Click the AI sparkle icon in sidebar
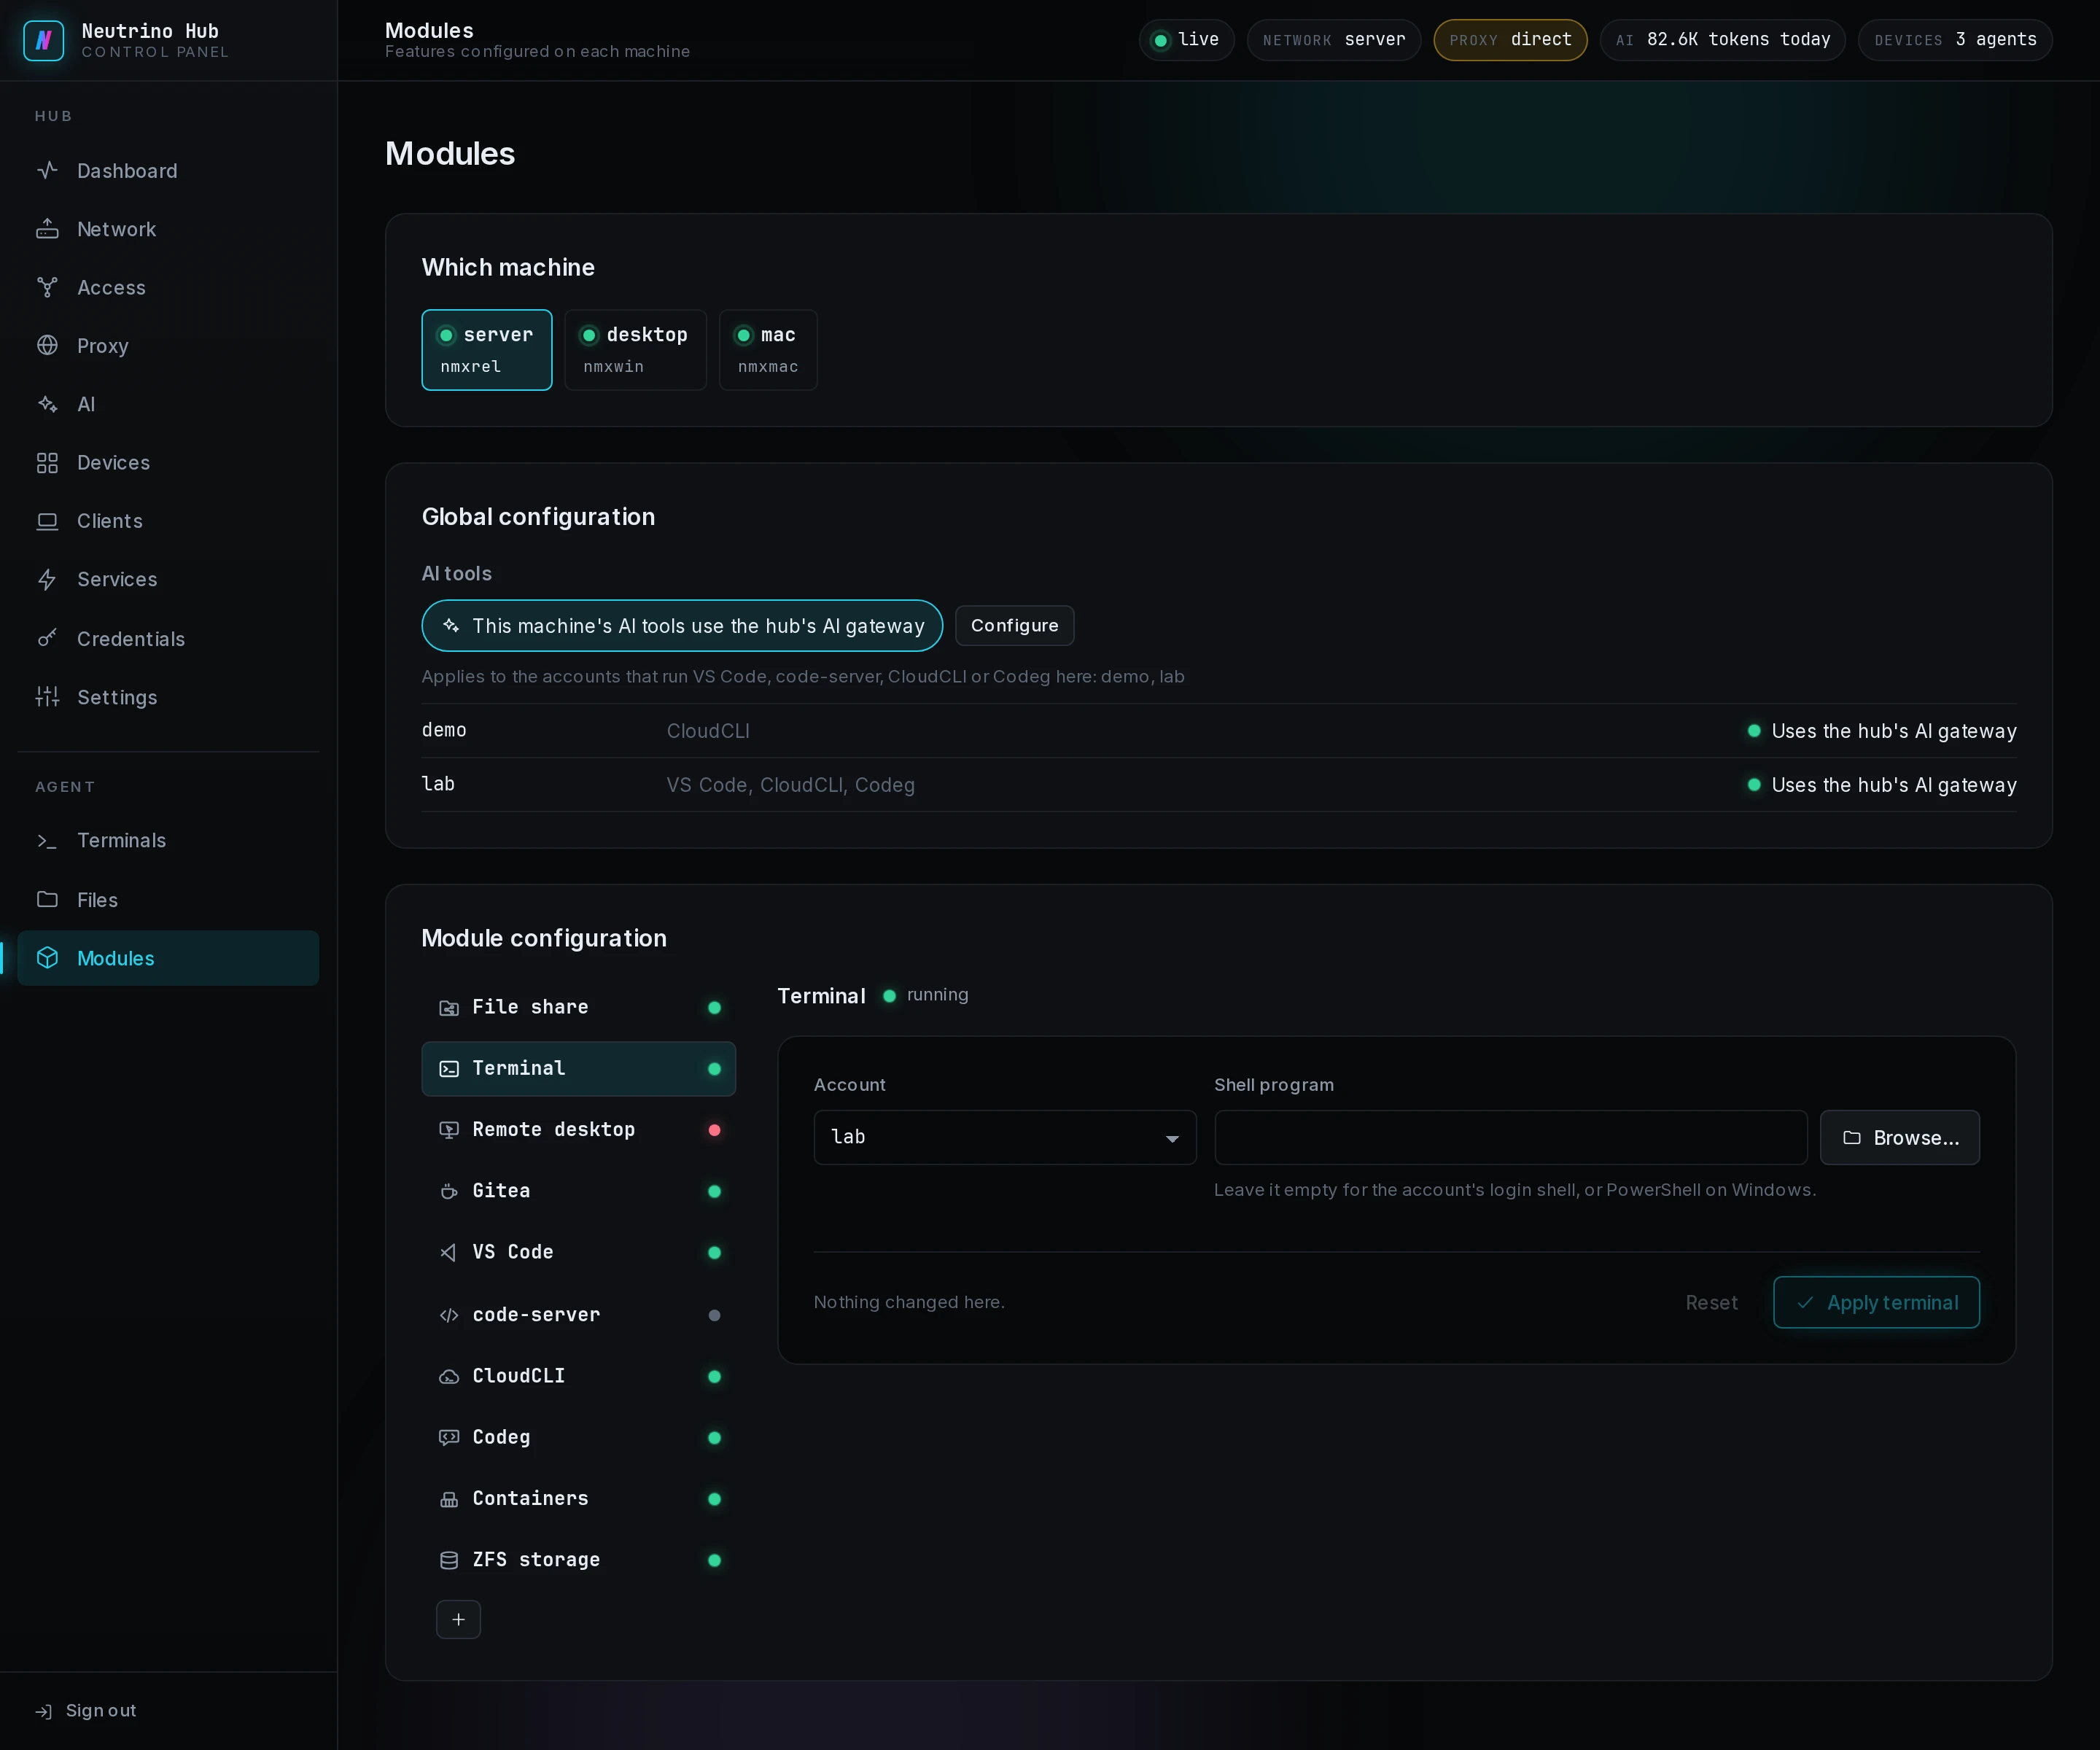 pos(47,404)
